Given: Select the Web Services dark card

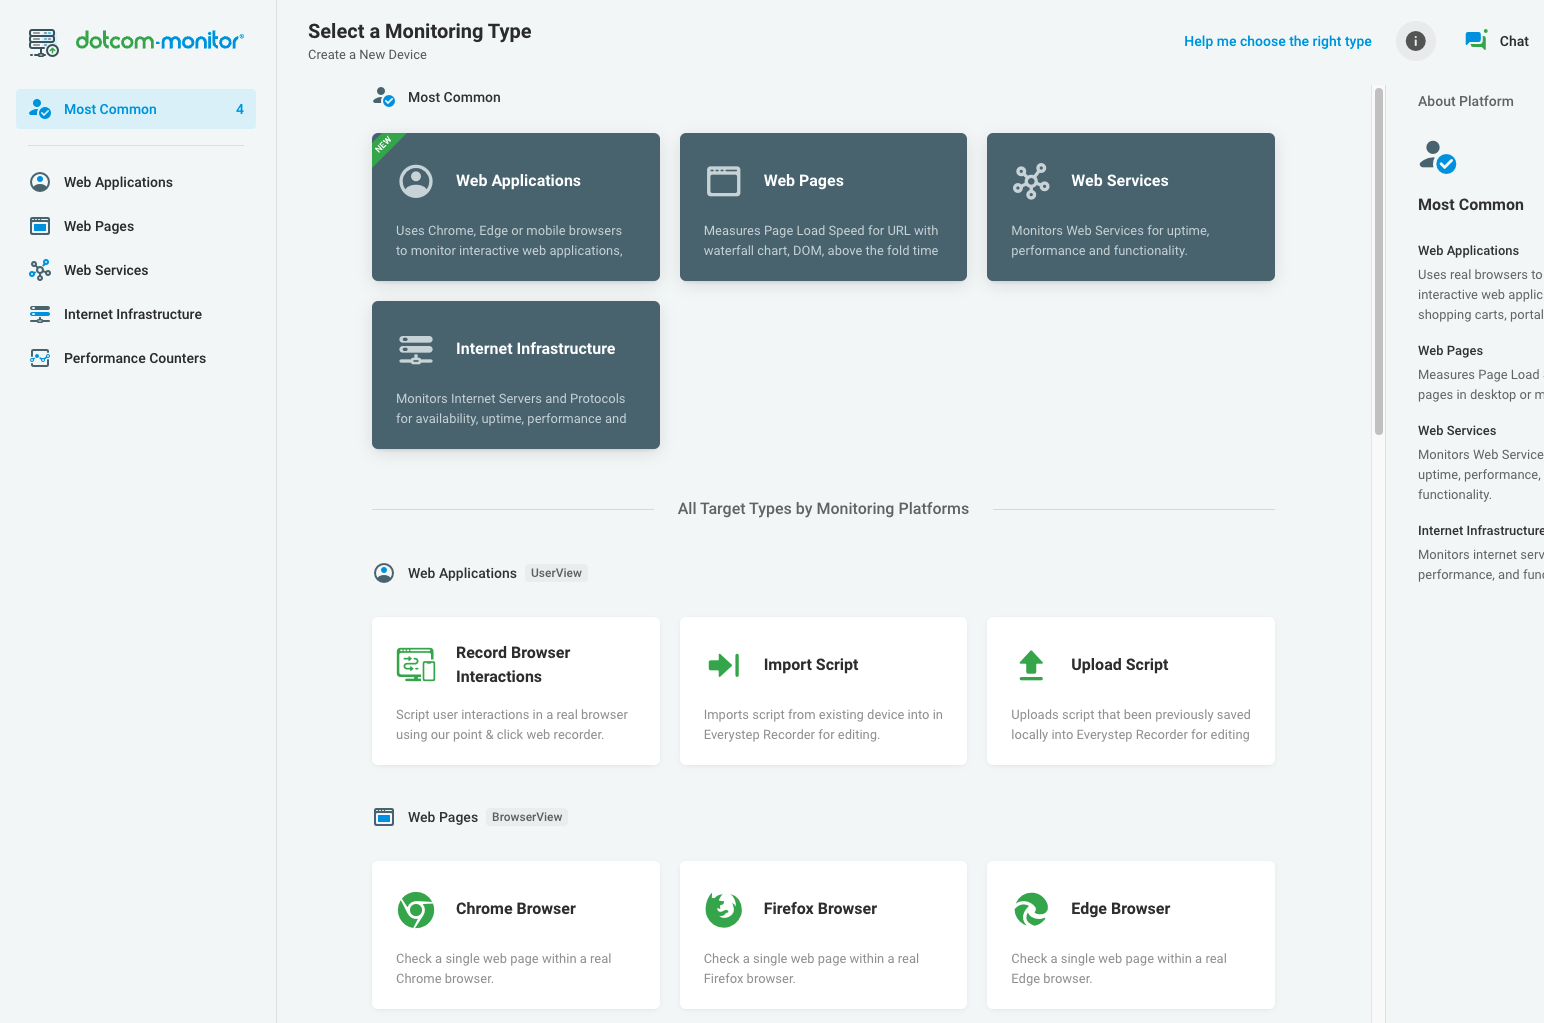Looking at the screenshot, I should coord(1130,207).
